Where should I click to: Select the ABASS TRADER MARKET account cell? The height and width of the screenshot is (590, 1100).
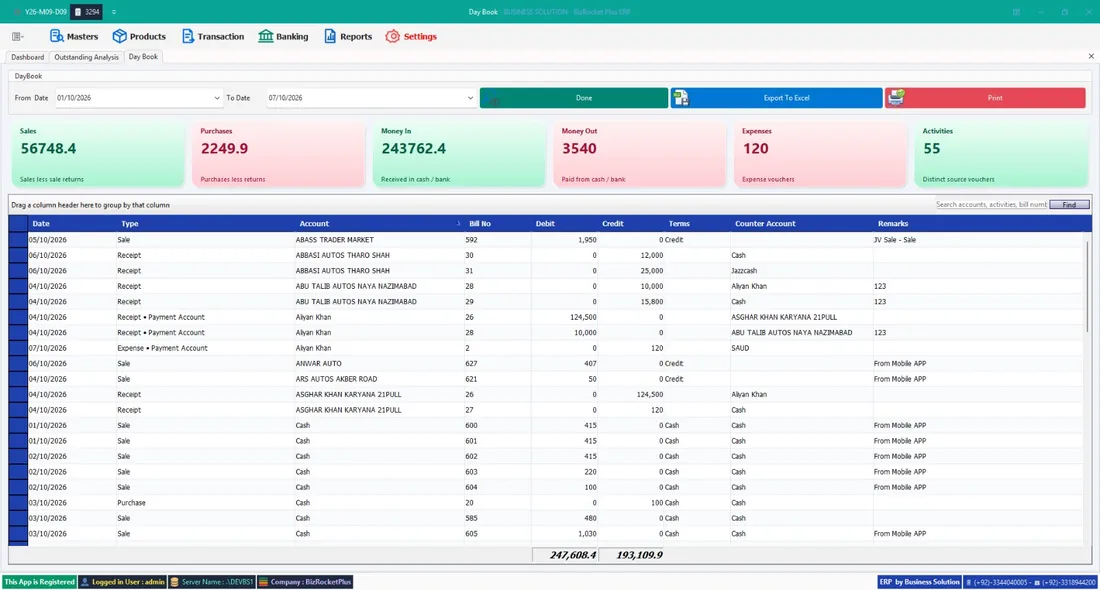point(379,240)
